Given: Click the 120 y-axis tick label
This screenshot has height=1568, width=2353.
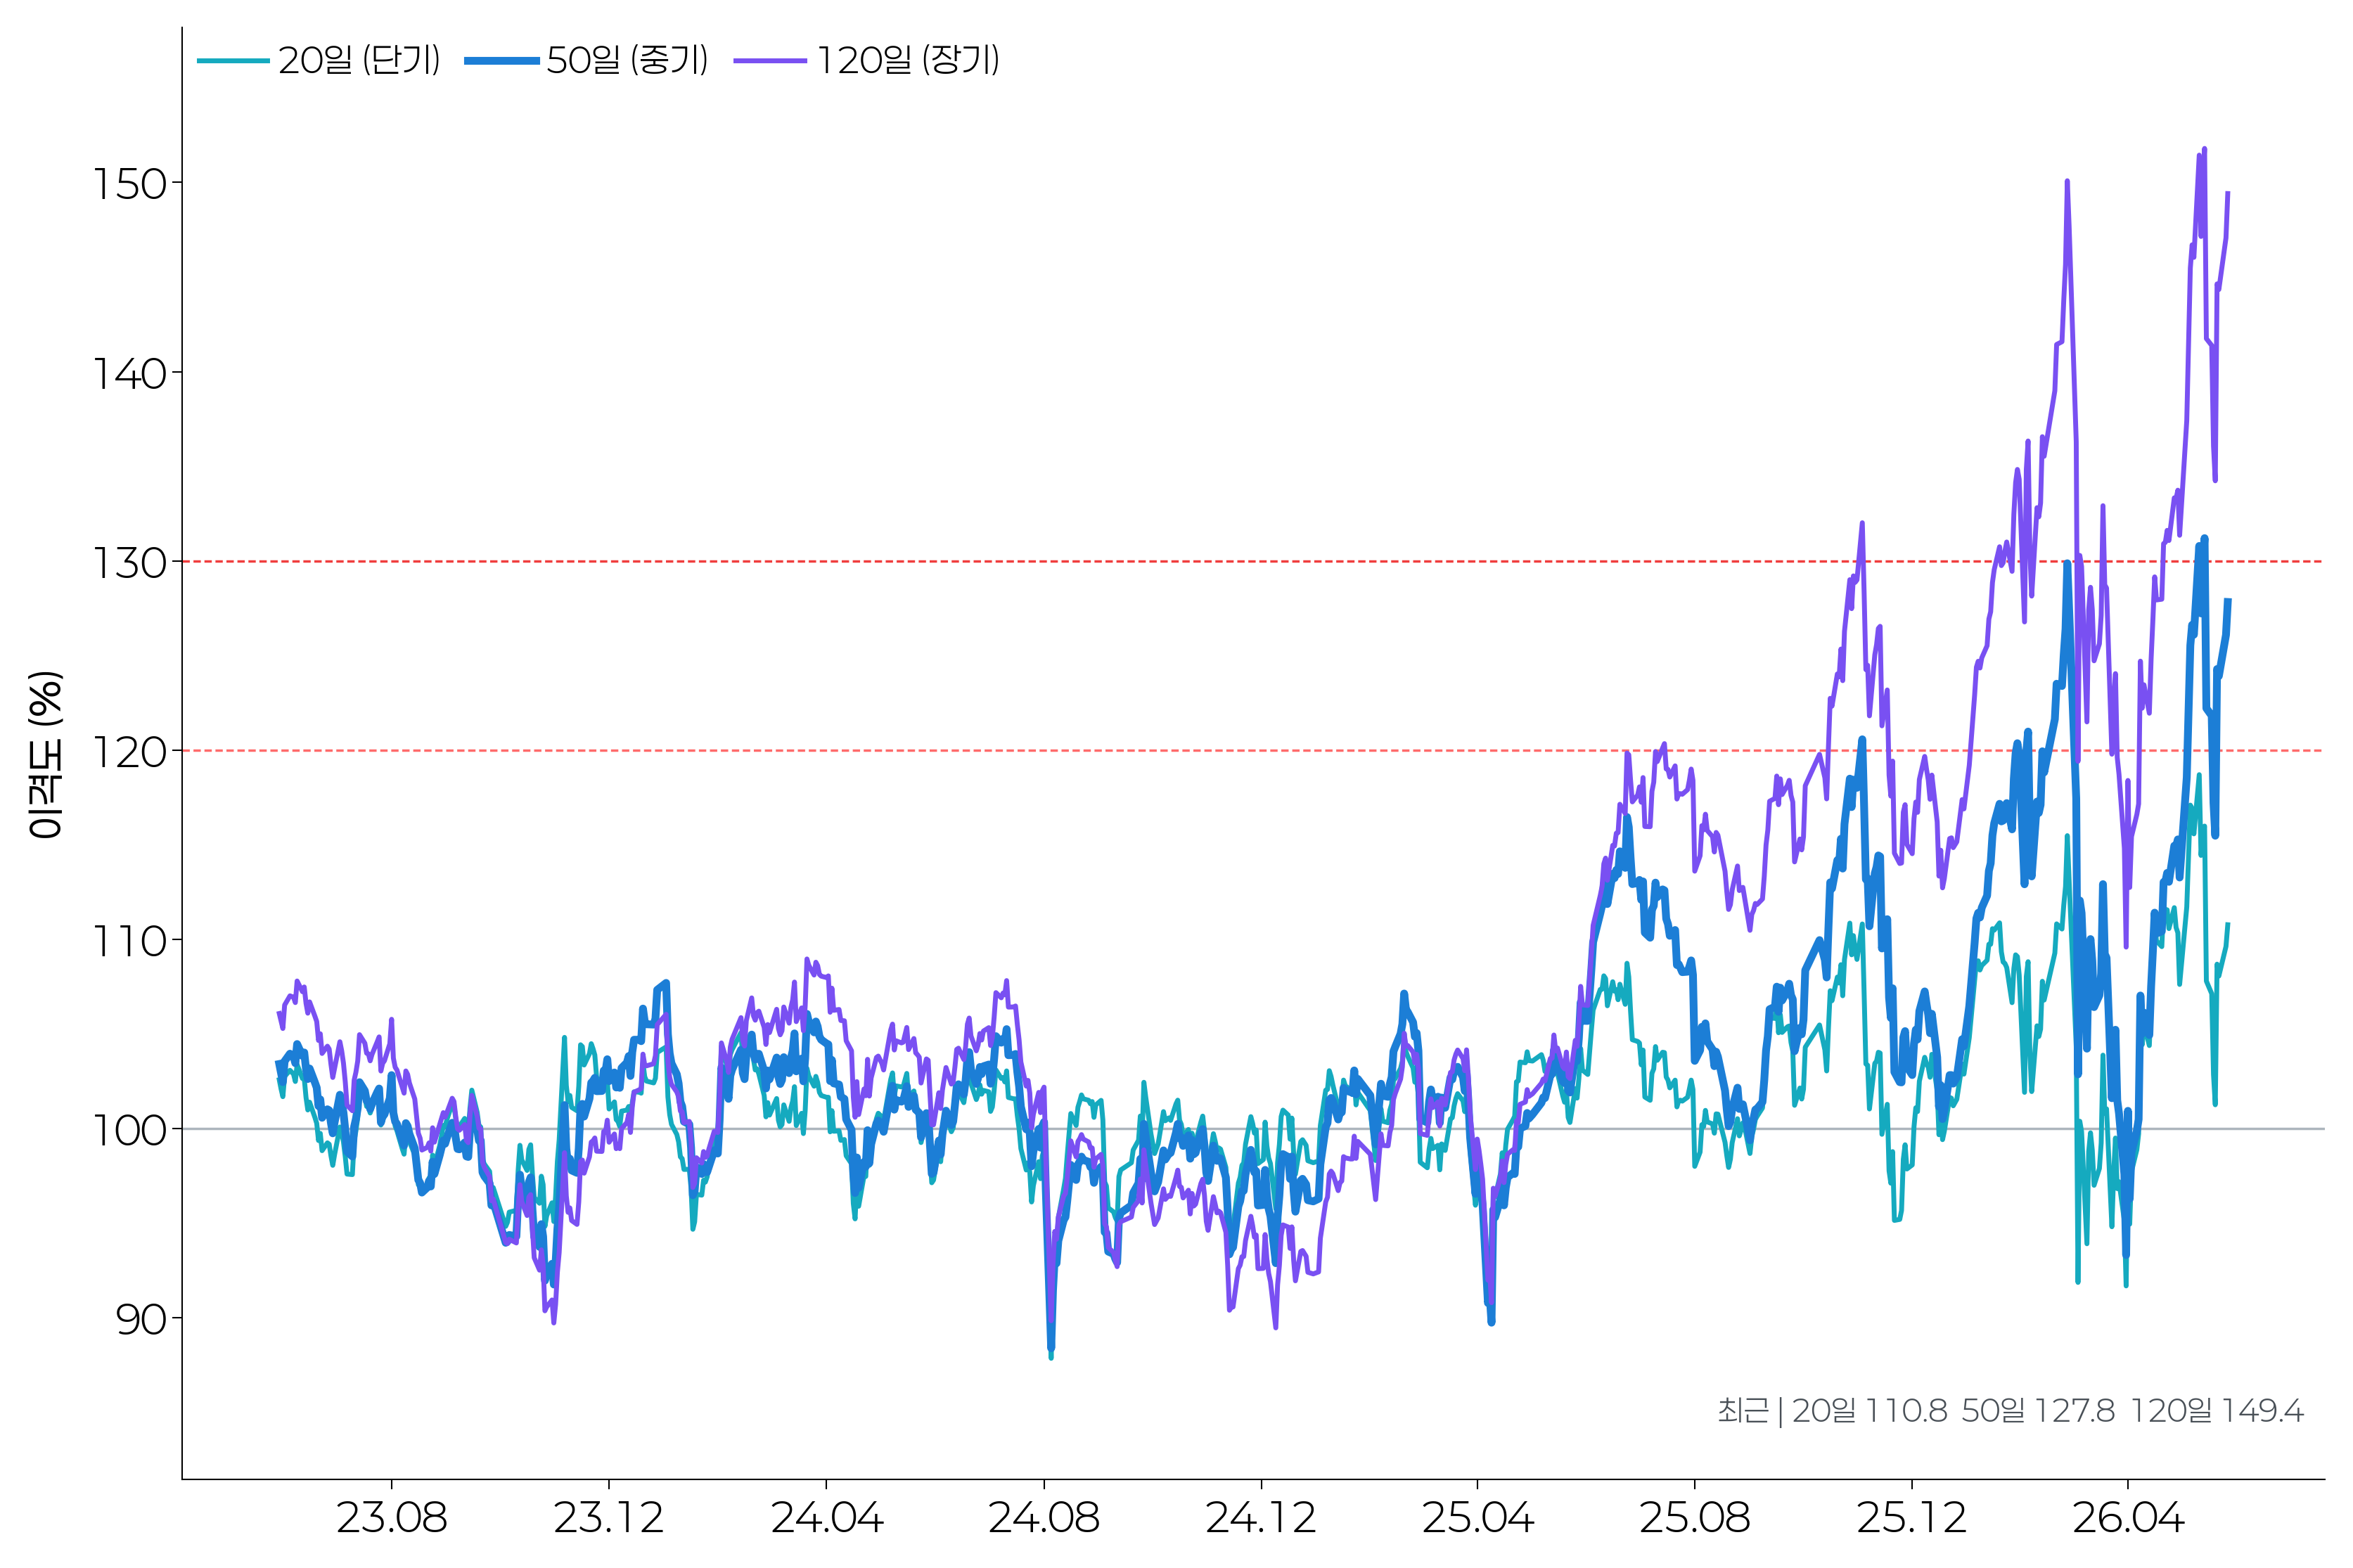Looking at the screenshot, I should [x=129, y=752].
